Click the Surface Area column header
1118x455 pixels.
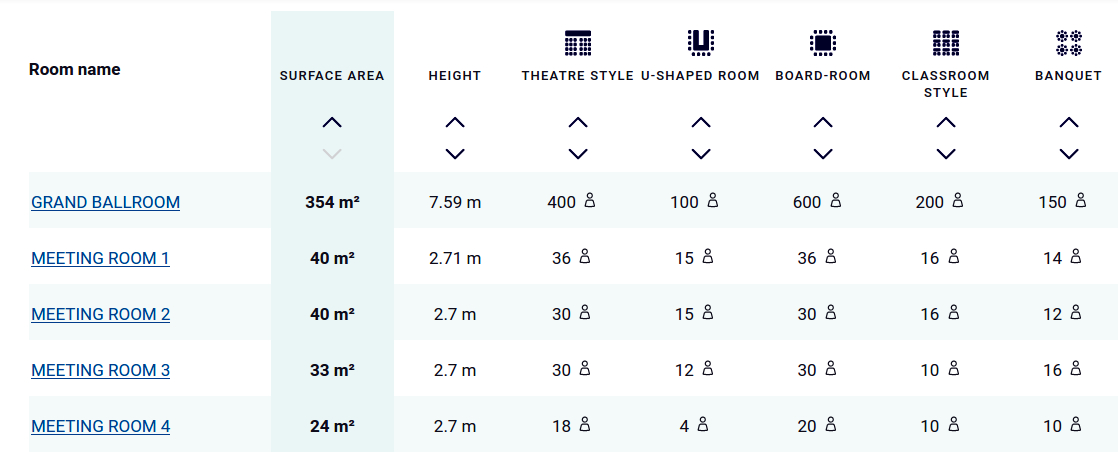point(332,76)
